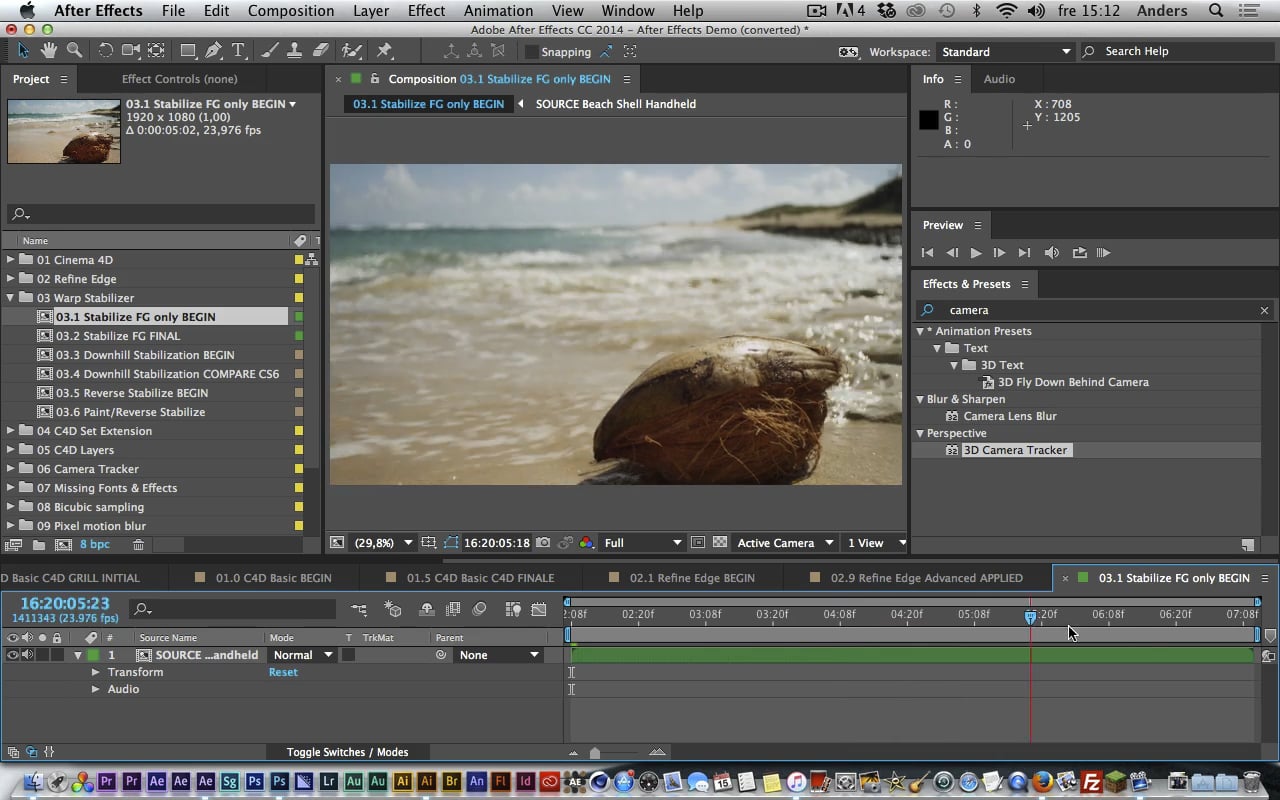Select the Rotation tool
The width and height of the screenshot is (1280, 800).
pyautogui.click(x=105, y=51)
